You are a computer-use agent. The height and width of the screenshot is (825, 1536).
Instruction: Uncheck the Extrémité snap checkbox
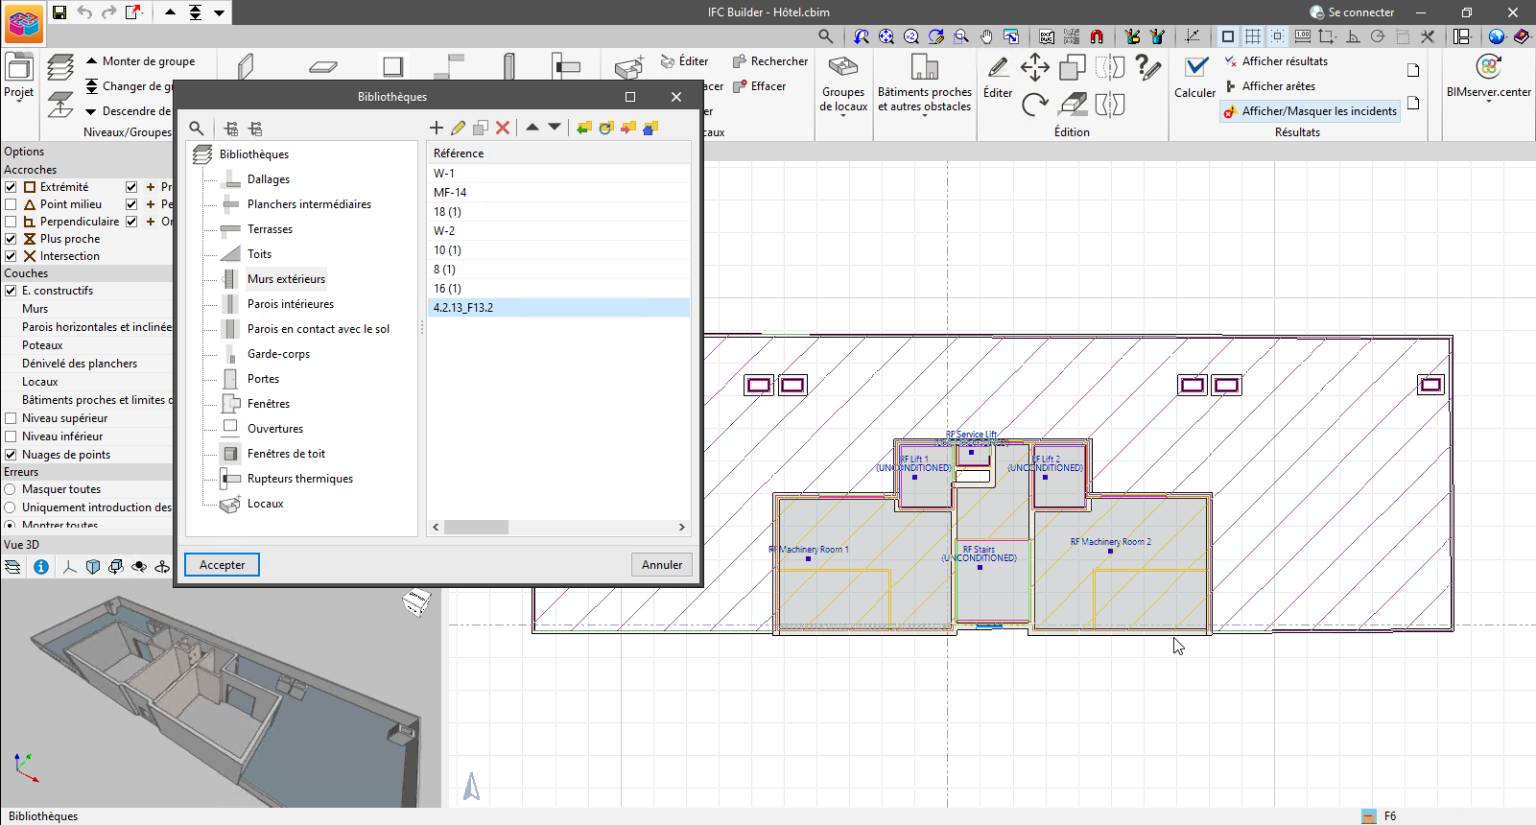(x=11, y=187)
